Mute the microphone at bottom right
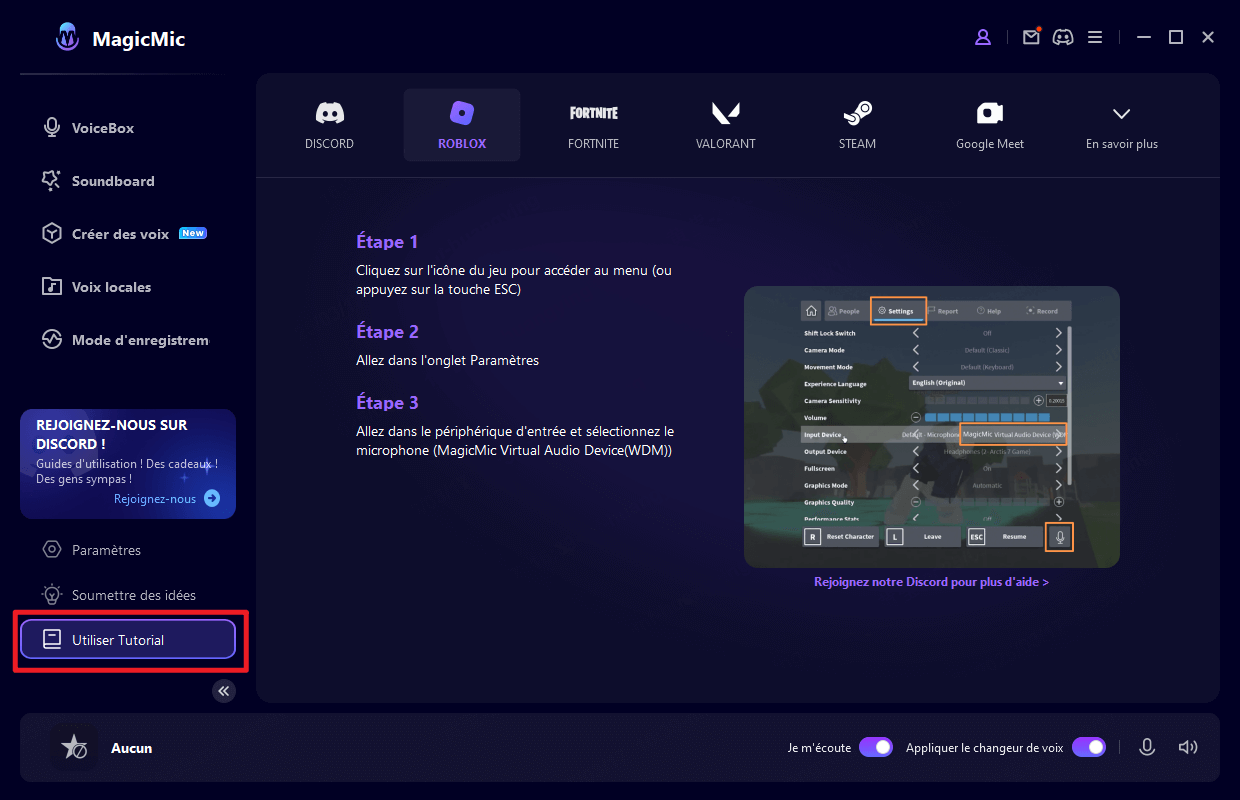Image resolution: width=1240 pixels, height=800 pixels. coord(1147,746)
